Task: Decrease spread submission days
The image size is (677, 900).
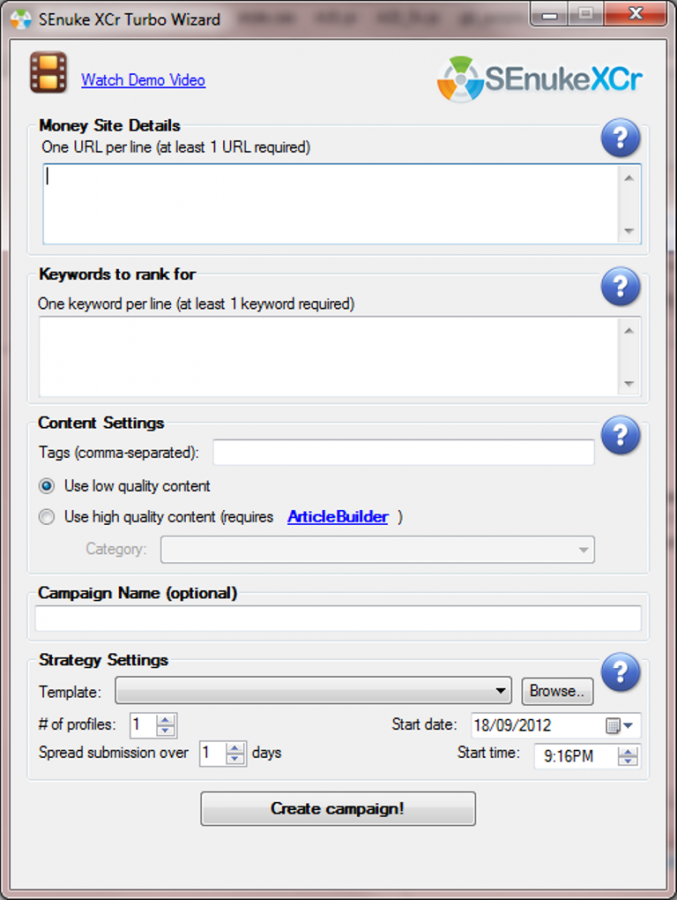Action: pos(235,759)
